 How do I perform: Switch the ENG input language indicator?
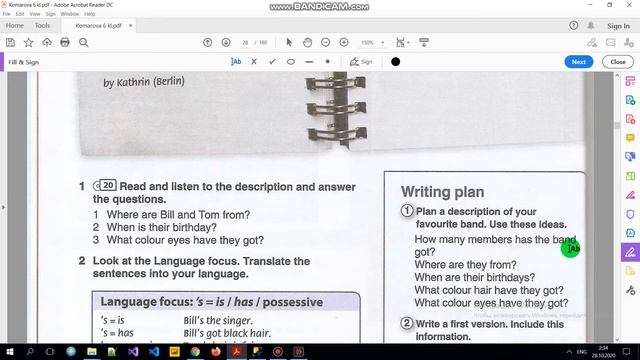click(x=582, y=351)
